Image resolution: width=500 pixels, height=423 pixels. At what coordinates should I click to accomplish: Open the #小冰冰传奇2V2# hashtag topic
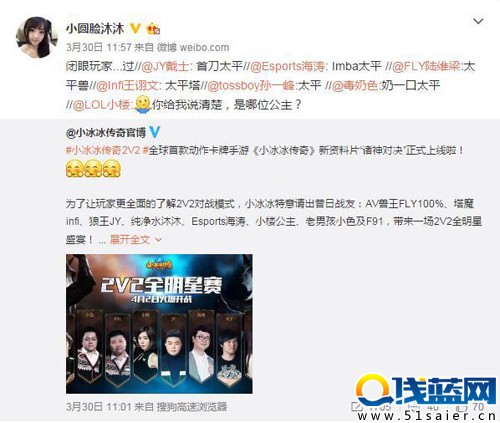107,150
